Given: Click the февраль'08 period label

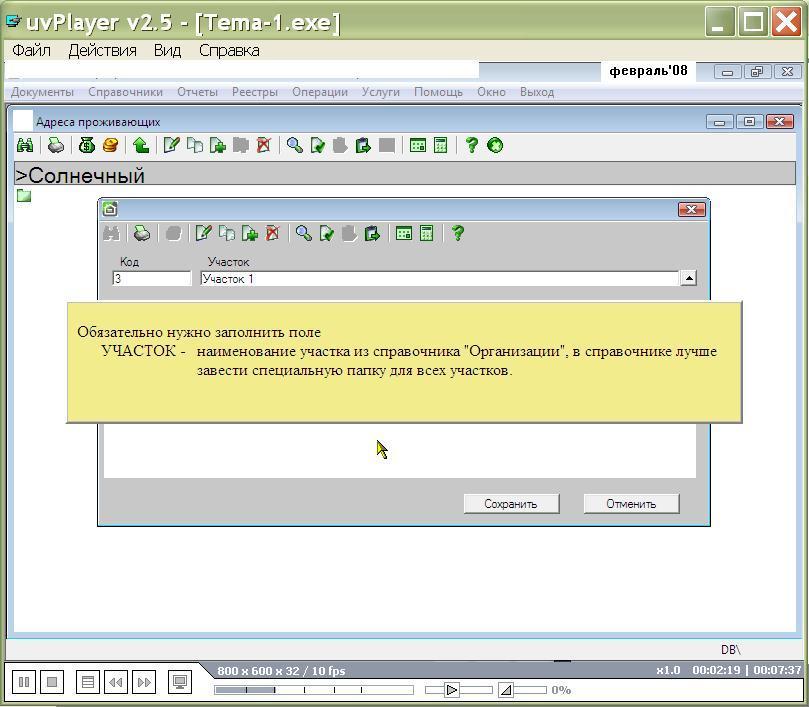Looking at the screenshot, I should 648,71.
